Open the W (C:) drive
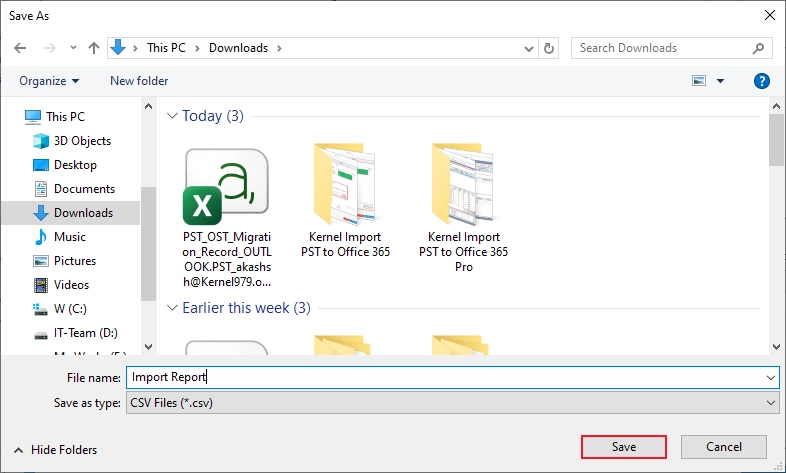Image resolution: width=786 pixels, height=473 pixels. (60, 309)
